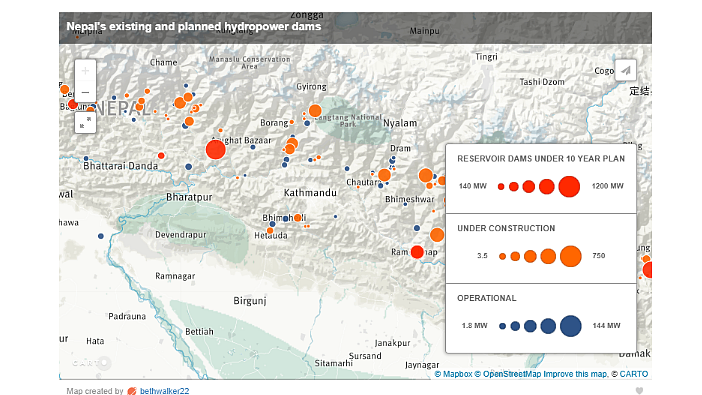Click the Bharatpur city label
The height and width of the screenshot is (395, 702).
click(x=189, y=197)
